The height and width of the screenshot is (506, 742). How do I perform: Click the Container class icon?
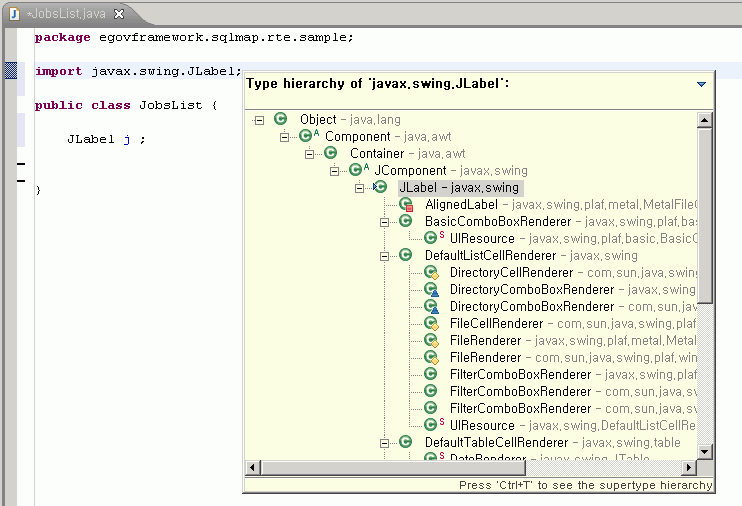[331, 153]
